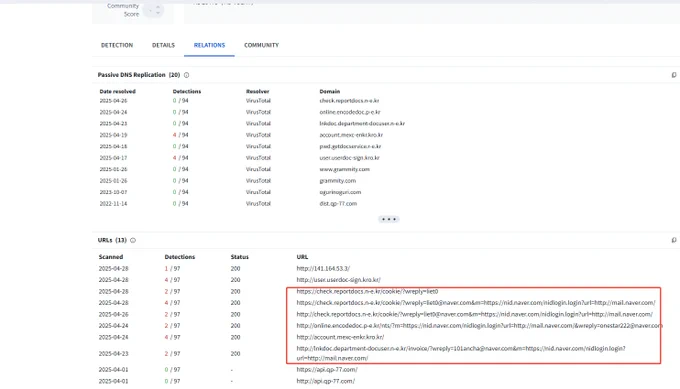Click domain pwd.getdocservice.r-e.kr
Viewport: 680px width, 389px height.
pyautogui.click(x=350, y=147)
